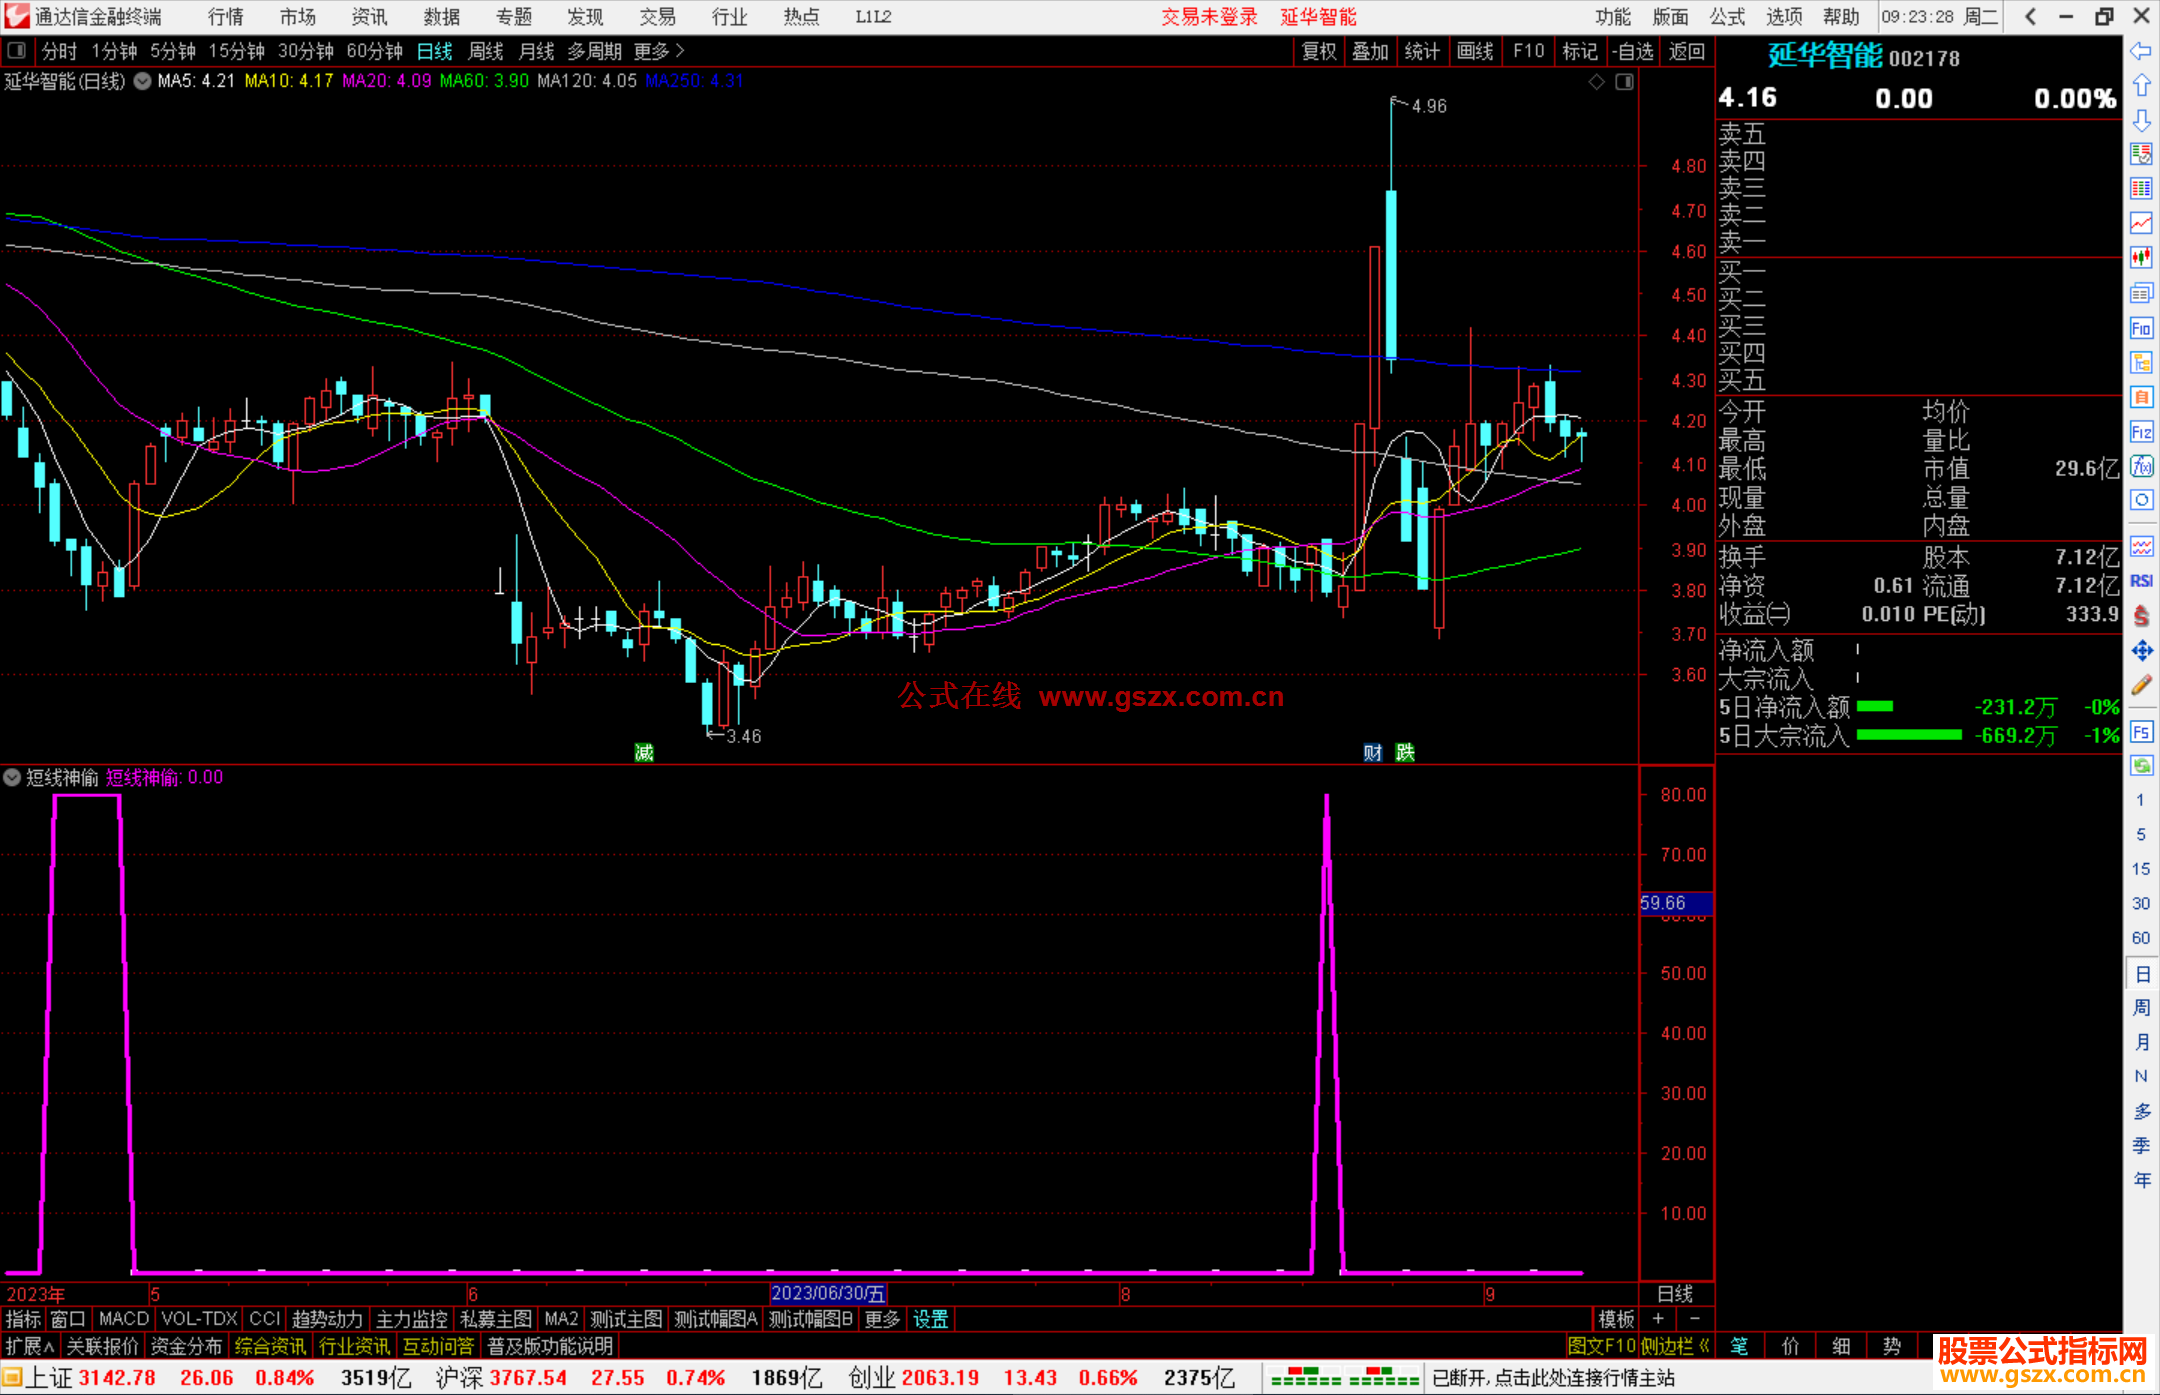
Task: Open the candlestick chart sidebar icon
Action: [2140, 258]
